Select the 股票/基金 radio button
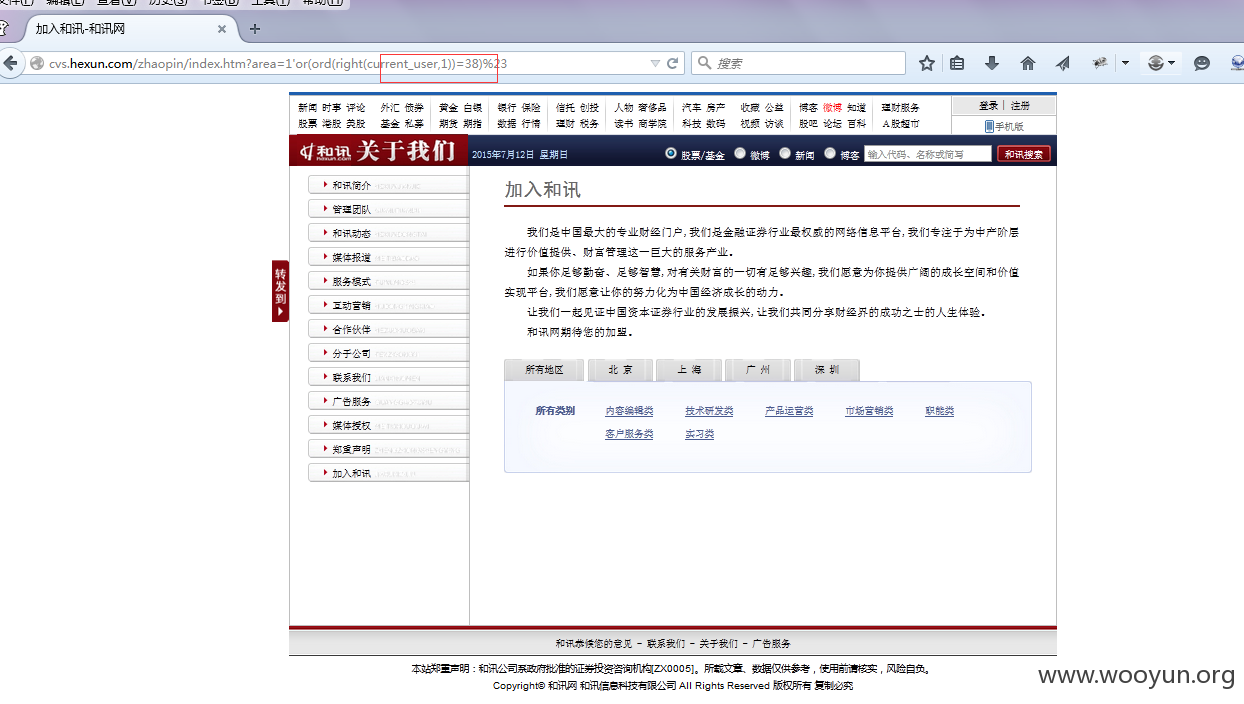Viewport: 1244px width, 704px height. tap(671, 154)
